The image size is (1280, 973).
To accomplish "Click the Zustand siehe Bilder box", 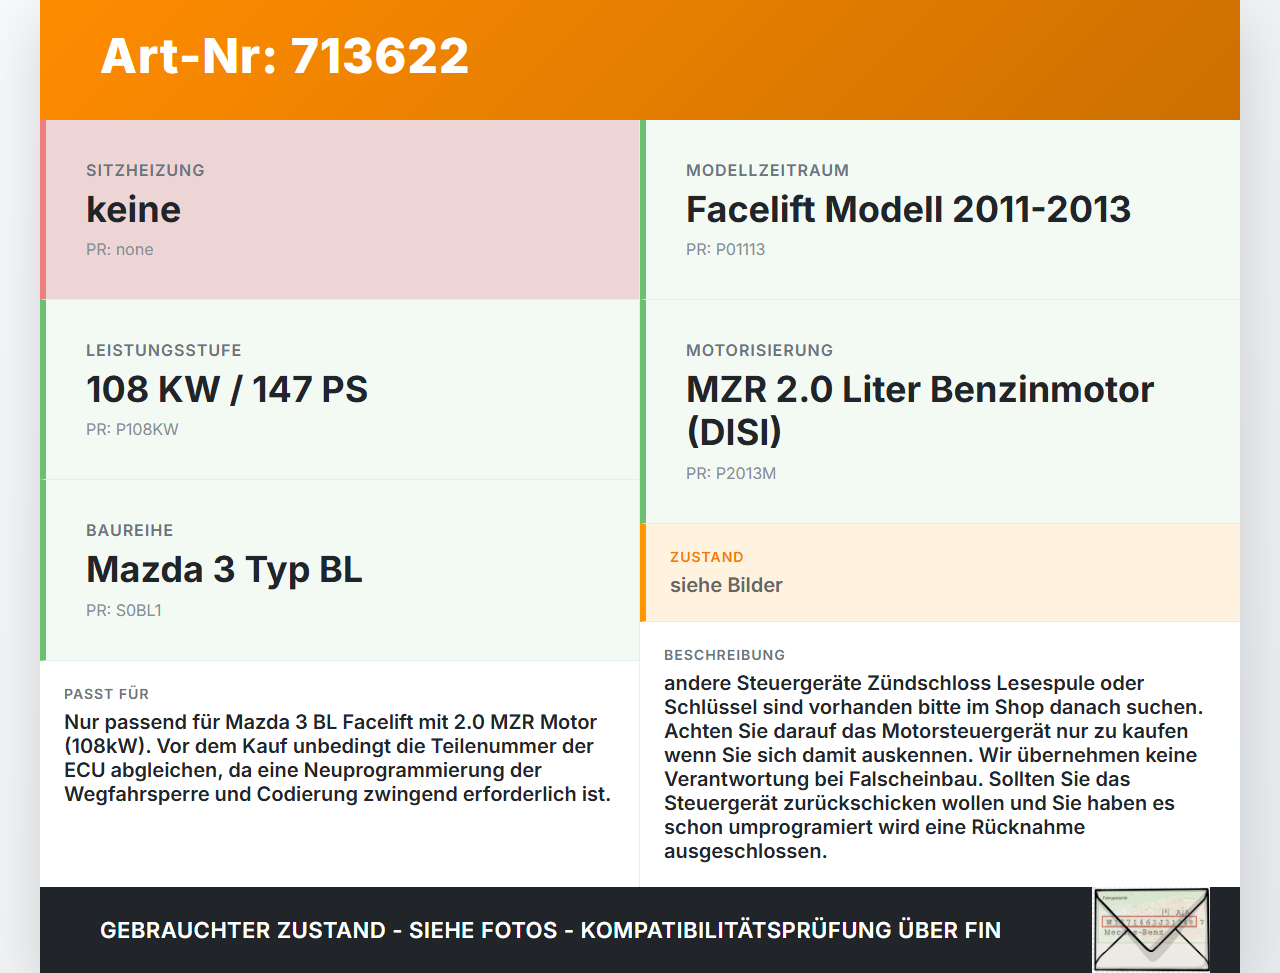I will (x=940, y=573).
